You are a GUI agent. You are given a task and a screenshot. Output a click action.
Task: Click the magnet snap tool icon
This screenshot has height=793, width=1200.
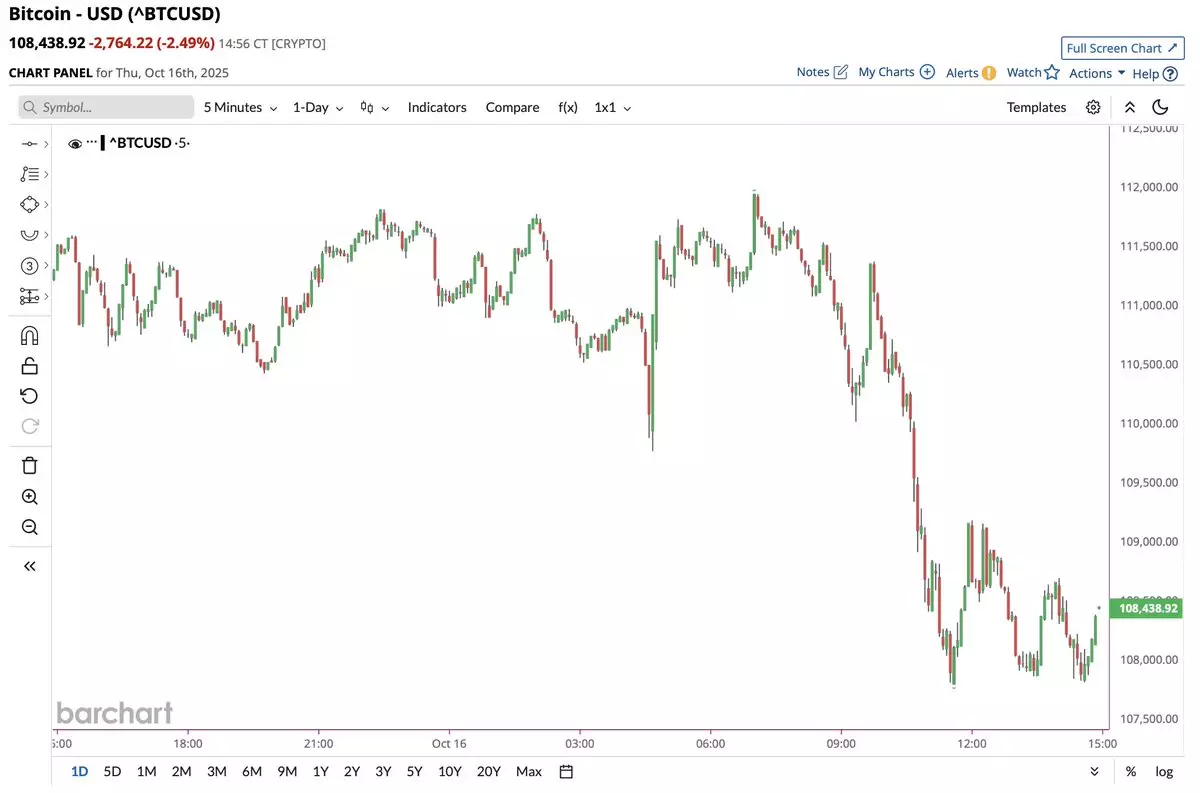tap(29, 336)
